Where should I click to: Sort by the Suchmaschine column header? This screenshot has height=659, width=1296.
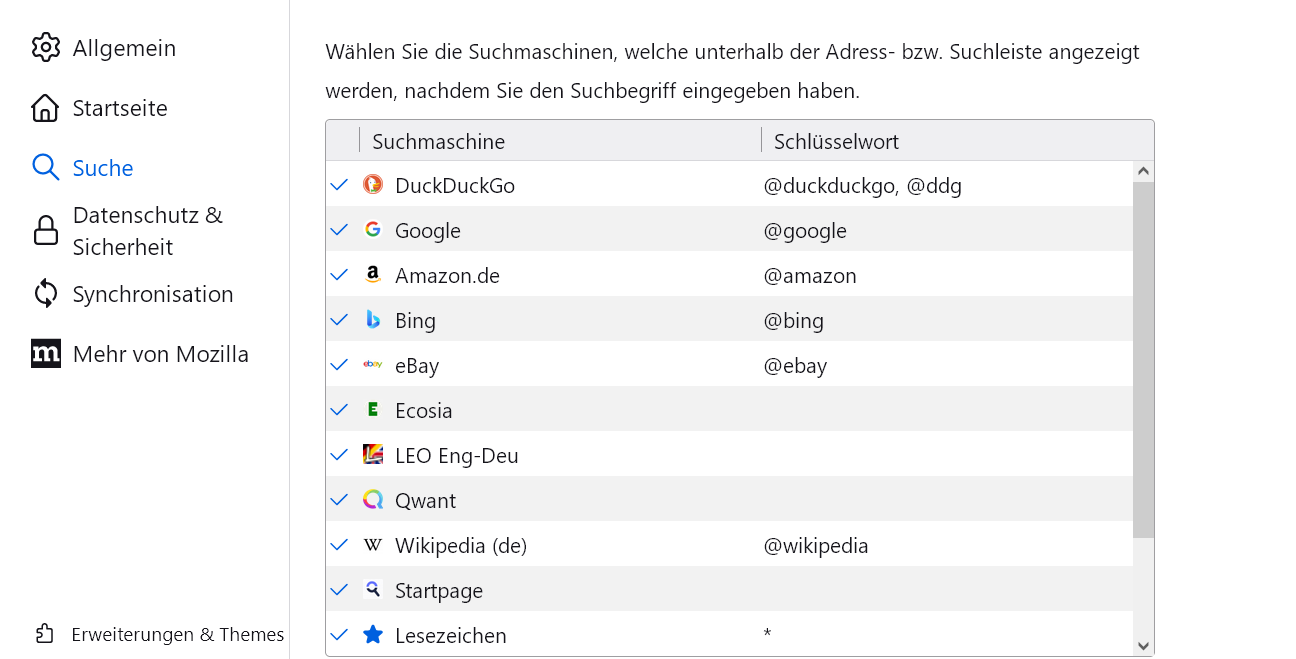(x=438, y=141)
